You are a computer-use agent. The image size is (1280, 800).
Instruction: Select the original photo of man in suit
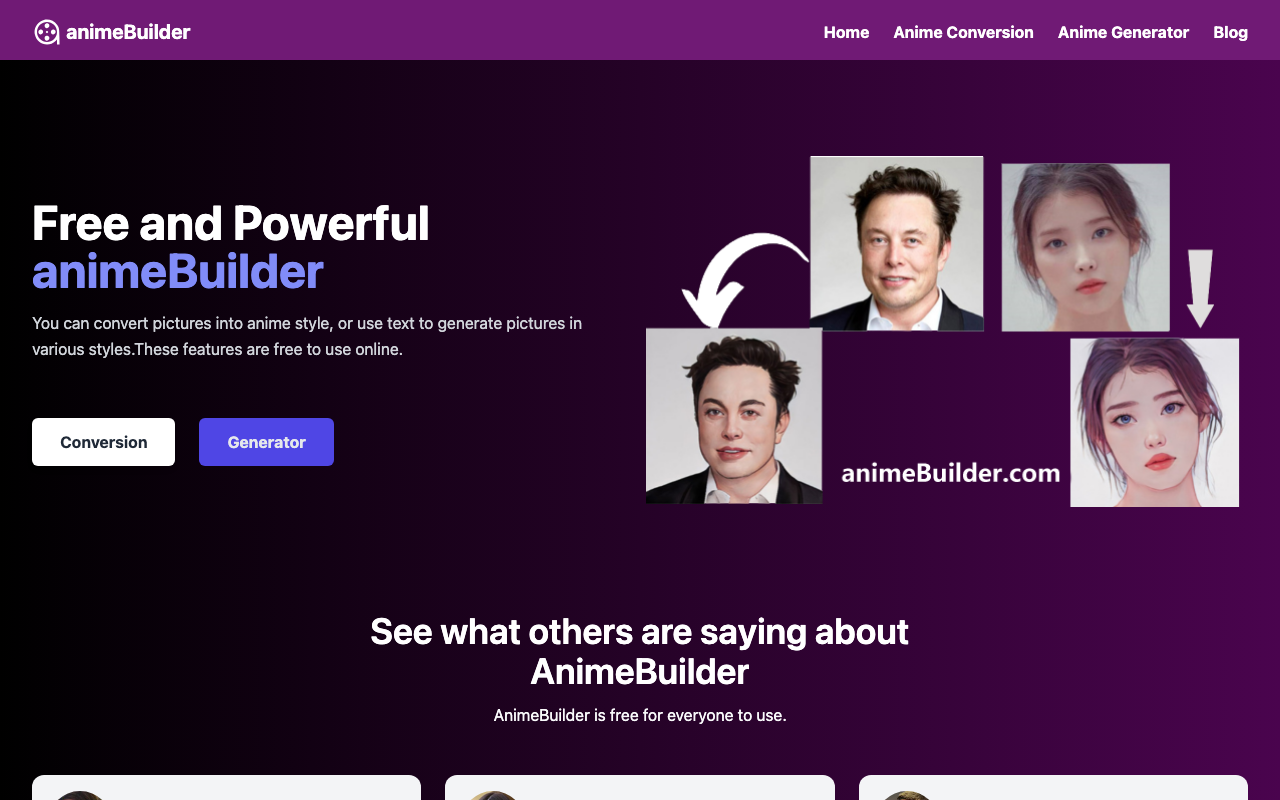pos(897,243)
